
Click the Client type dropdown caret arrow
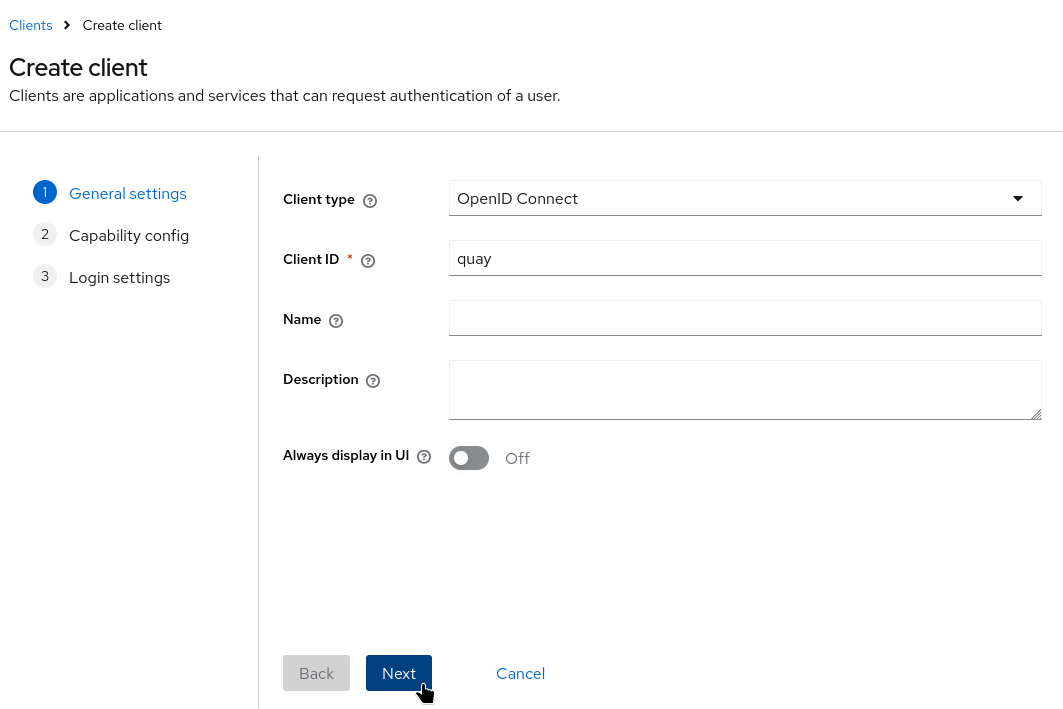(x=1018, y=199)
